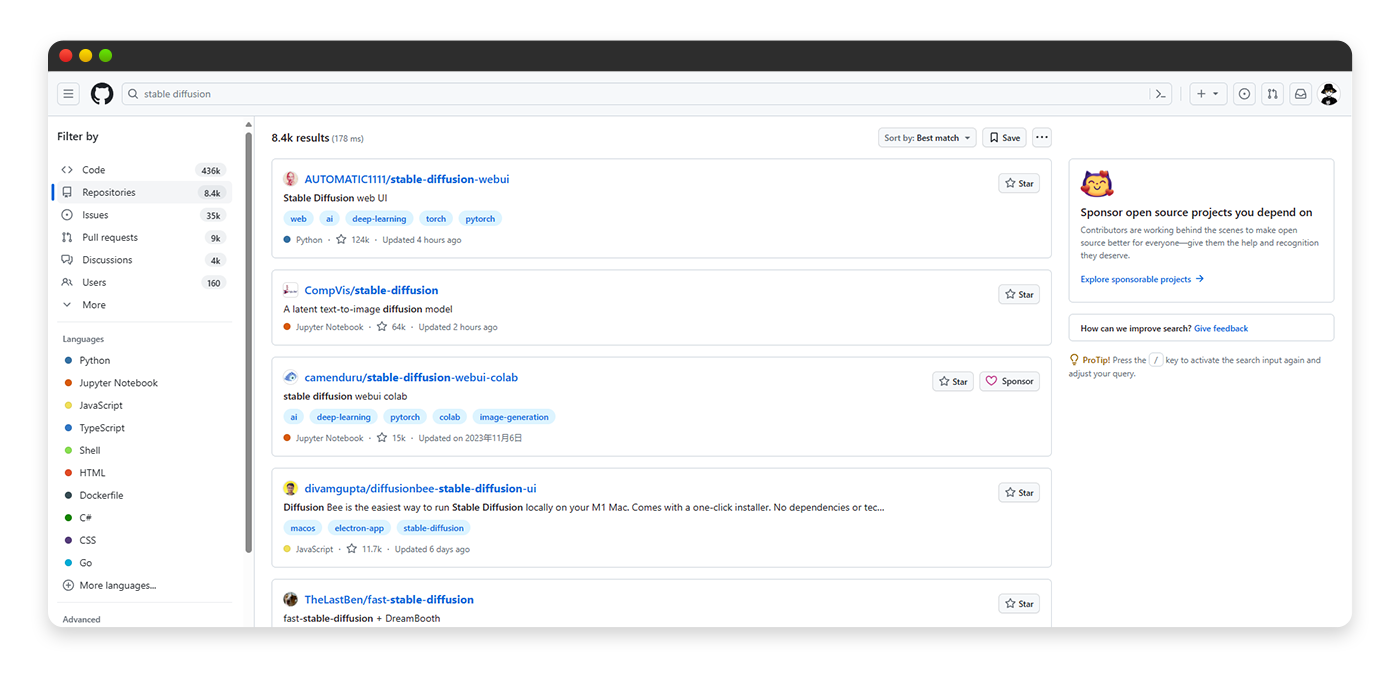Click the 64k stargazers count
Image resolution: width=1400 pixels, height=700 pixels.
click(391, 327)
